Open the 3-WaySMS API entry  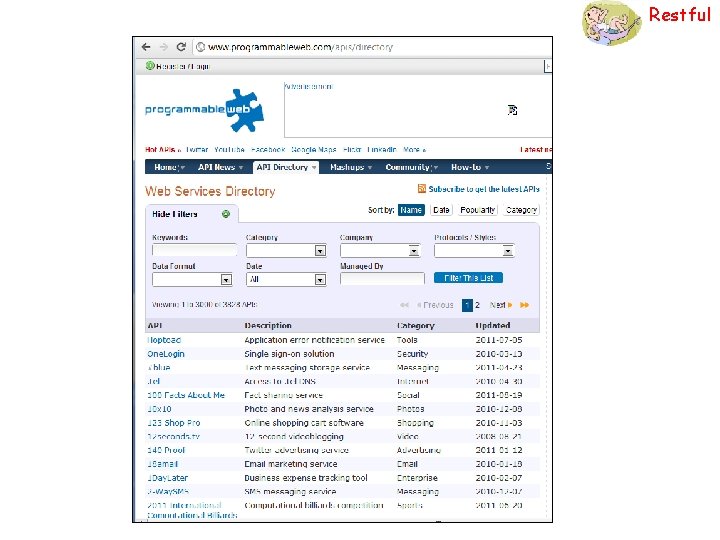[168, 492]
